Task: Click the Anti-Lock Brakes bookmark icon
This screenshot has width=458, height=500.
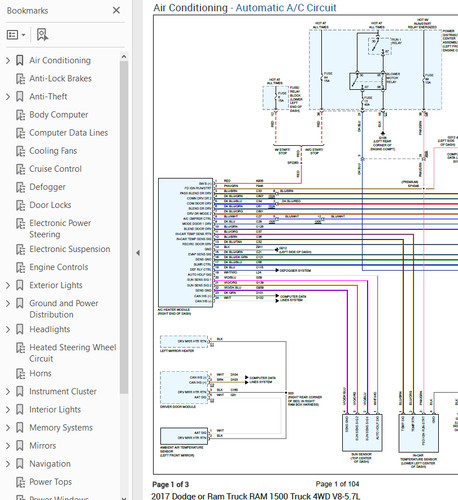Action: click(20, 79)
